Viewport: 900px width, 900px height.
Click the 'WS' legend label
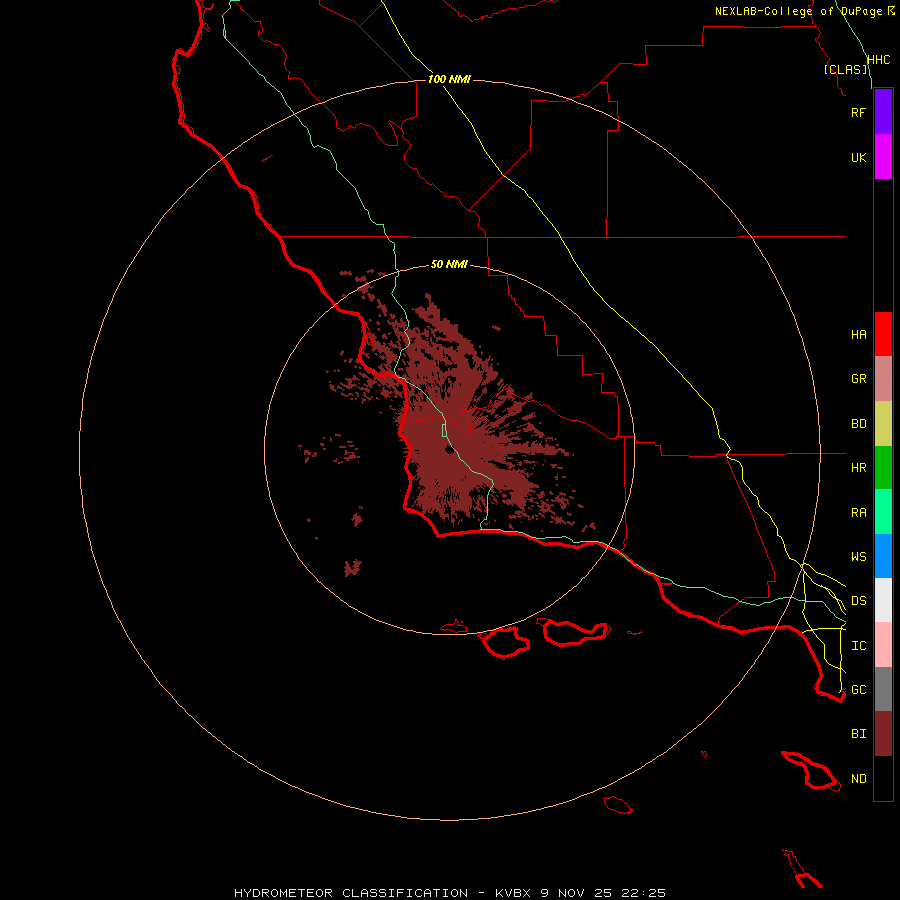pyautogui.click(x=858, y=556)
